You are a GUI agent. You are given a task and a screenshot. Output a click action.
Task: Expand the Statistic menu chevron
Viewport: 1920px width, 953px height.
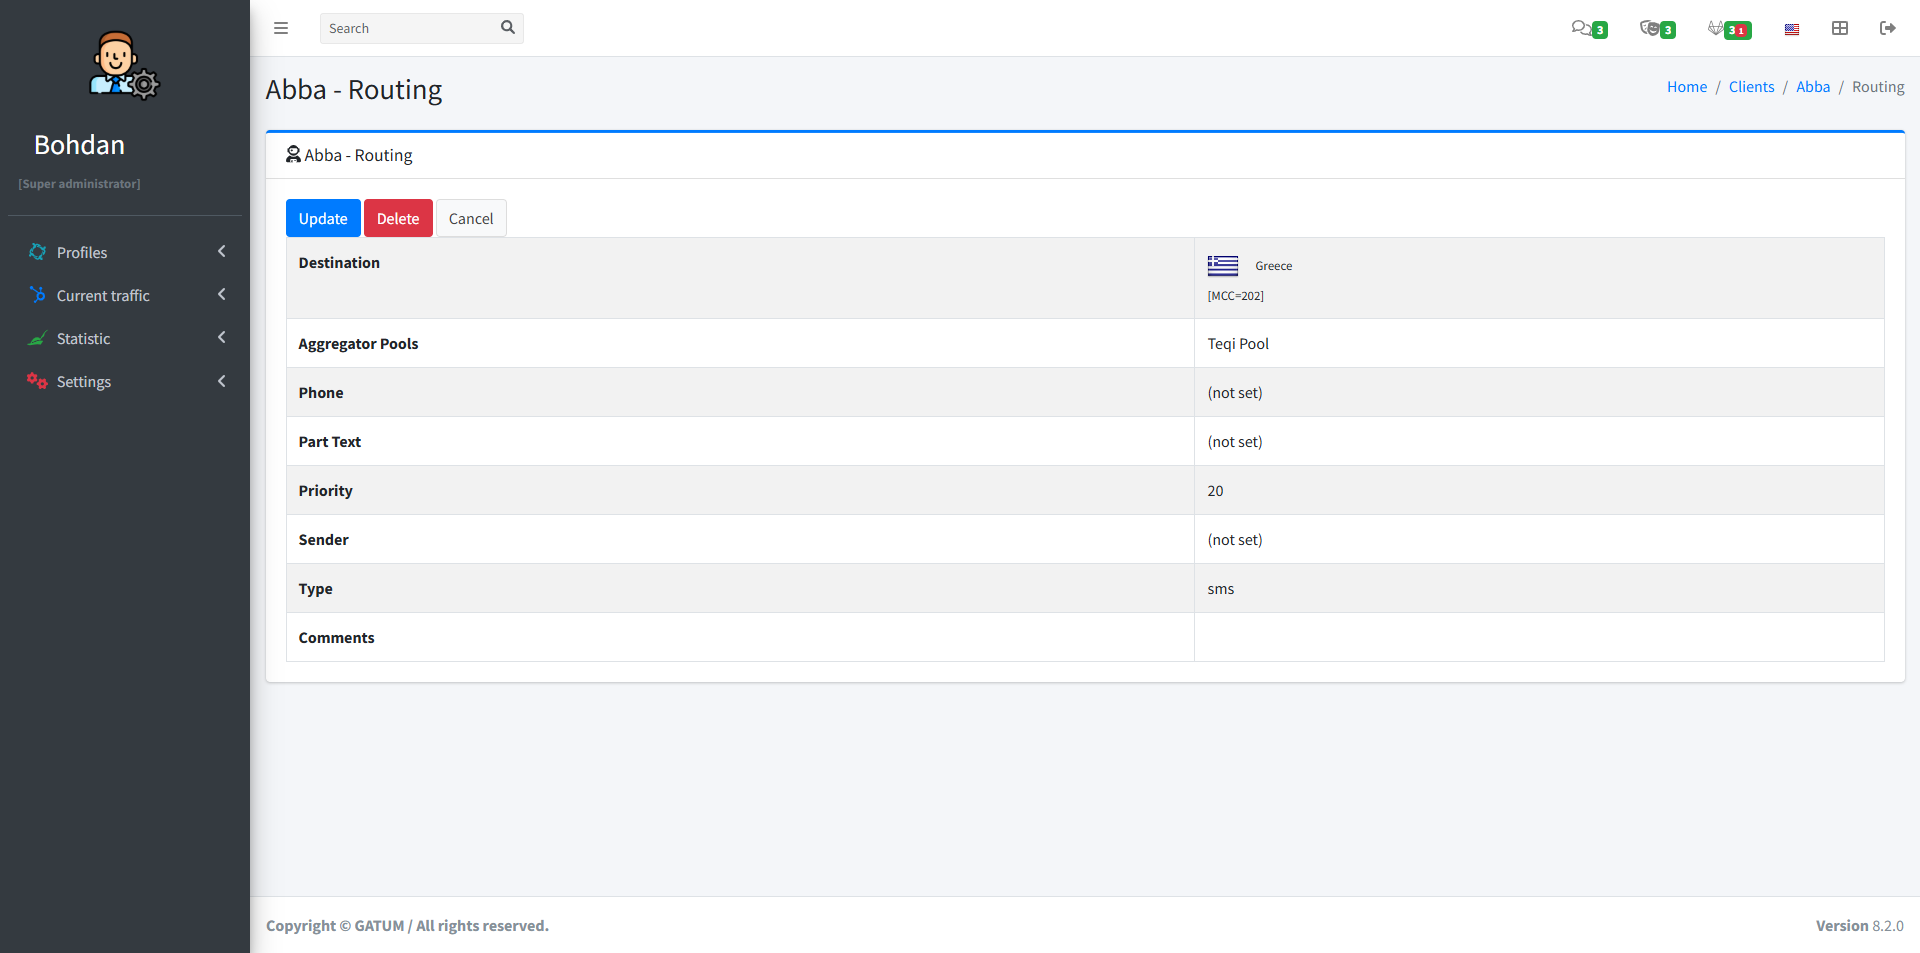pos(222,338)
